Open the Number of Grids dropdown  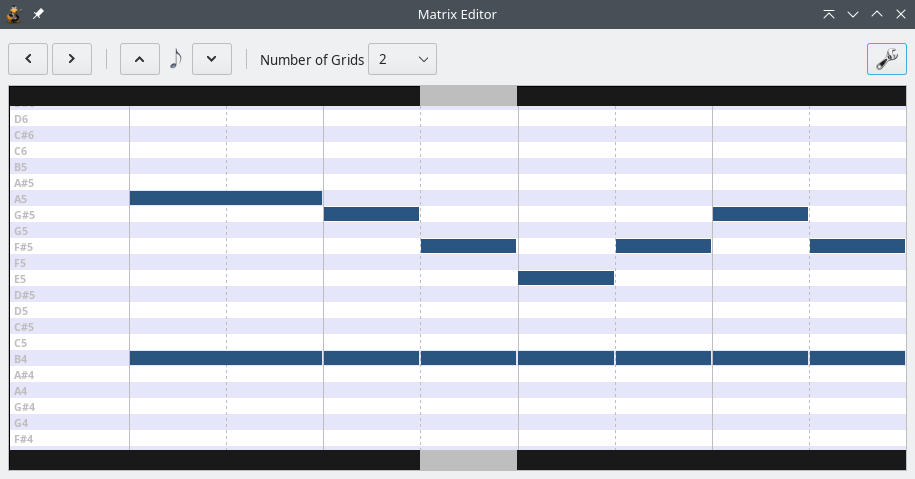click(402, 59)
